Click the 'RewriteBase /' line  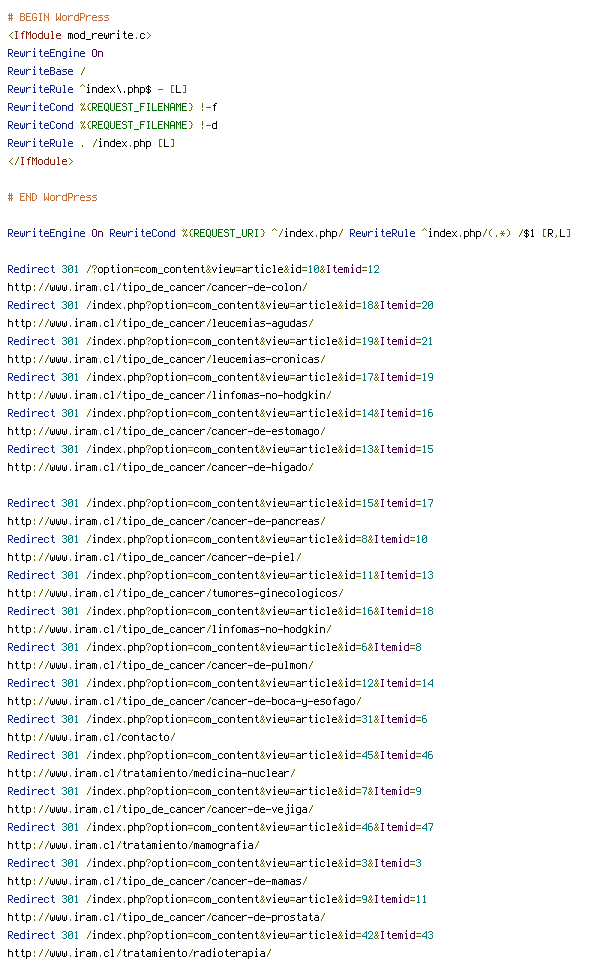(x=46, y=71)
